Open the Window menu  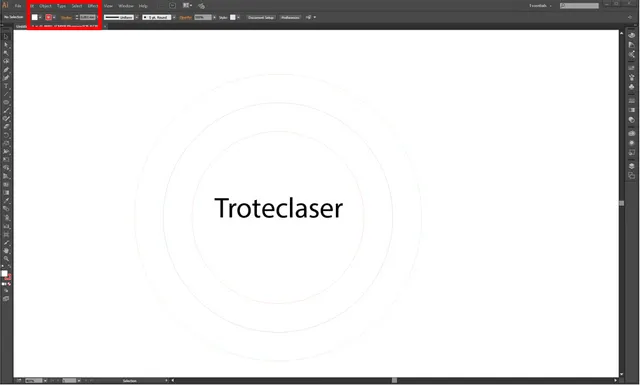126,6
